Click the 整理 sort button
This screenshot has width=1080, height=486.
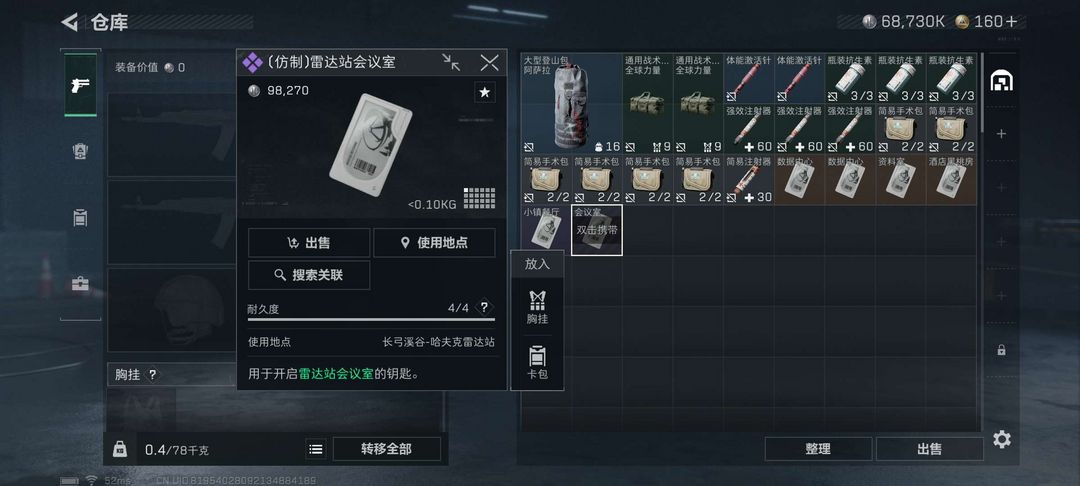(818, 449)
